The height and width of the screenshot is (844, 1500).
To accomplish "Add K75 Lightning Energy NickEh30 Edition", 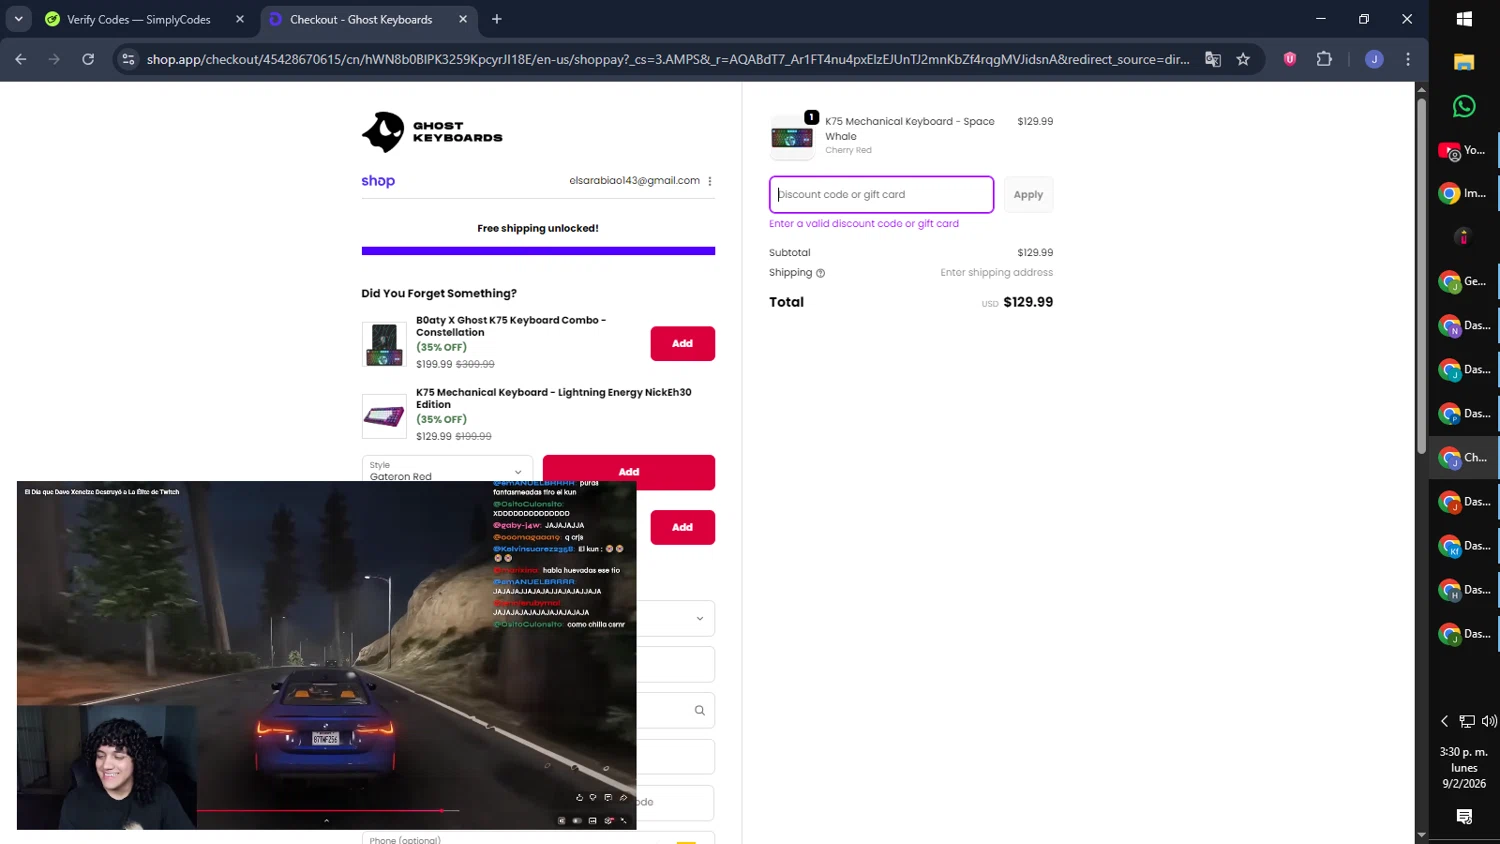I will [x=628, y=472].
